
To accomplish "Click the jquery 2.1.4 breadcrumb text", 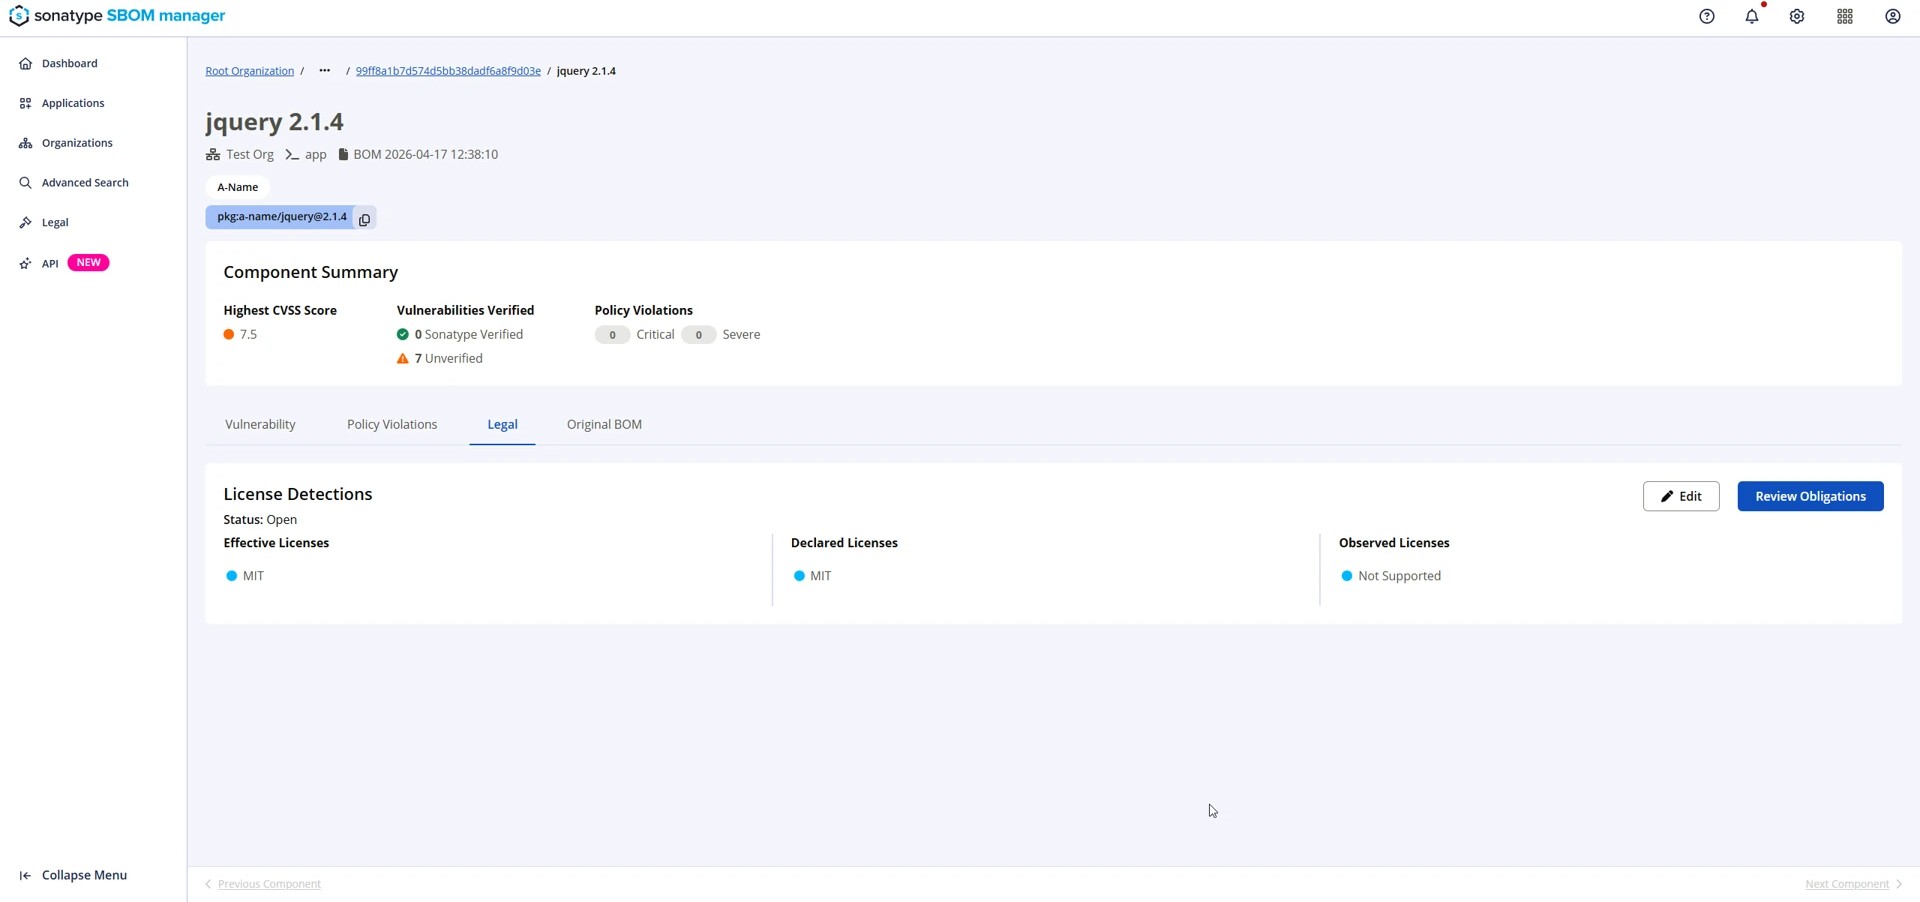I will coord(586,71).
